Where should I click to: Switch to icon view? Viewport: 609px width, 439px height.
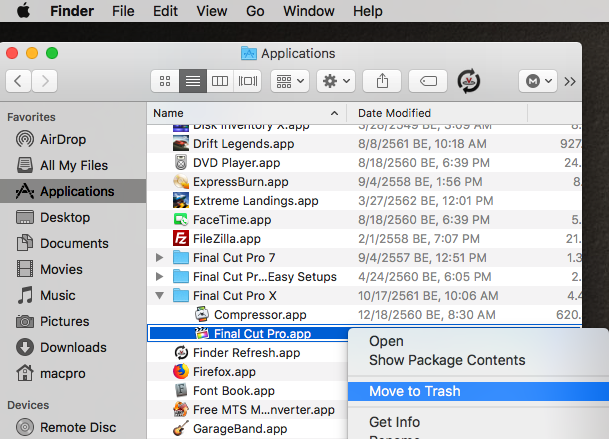point(165,81)
